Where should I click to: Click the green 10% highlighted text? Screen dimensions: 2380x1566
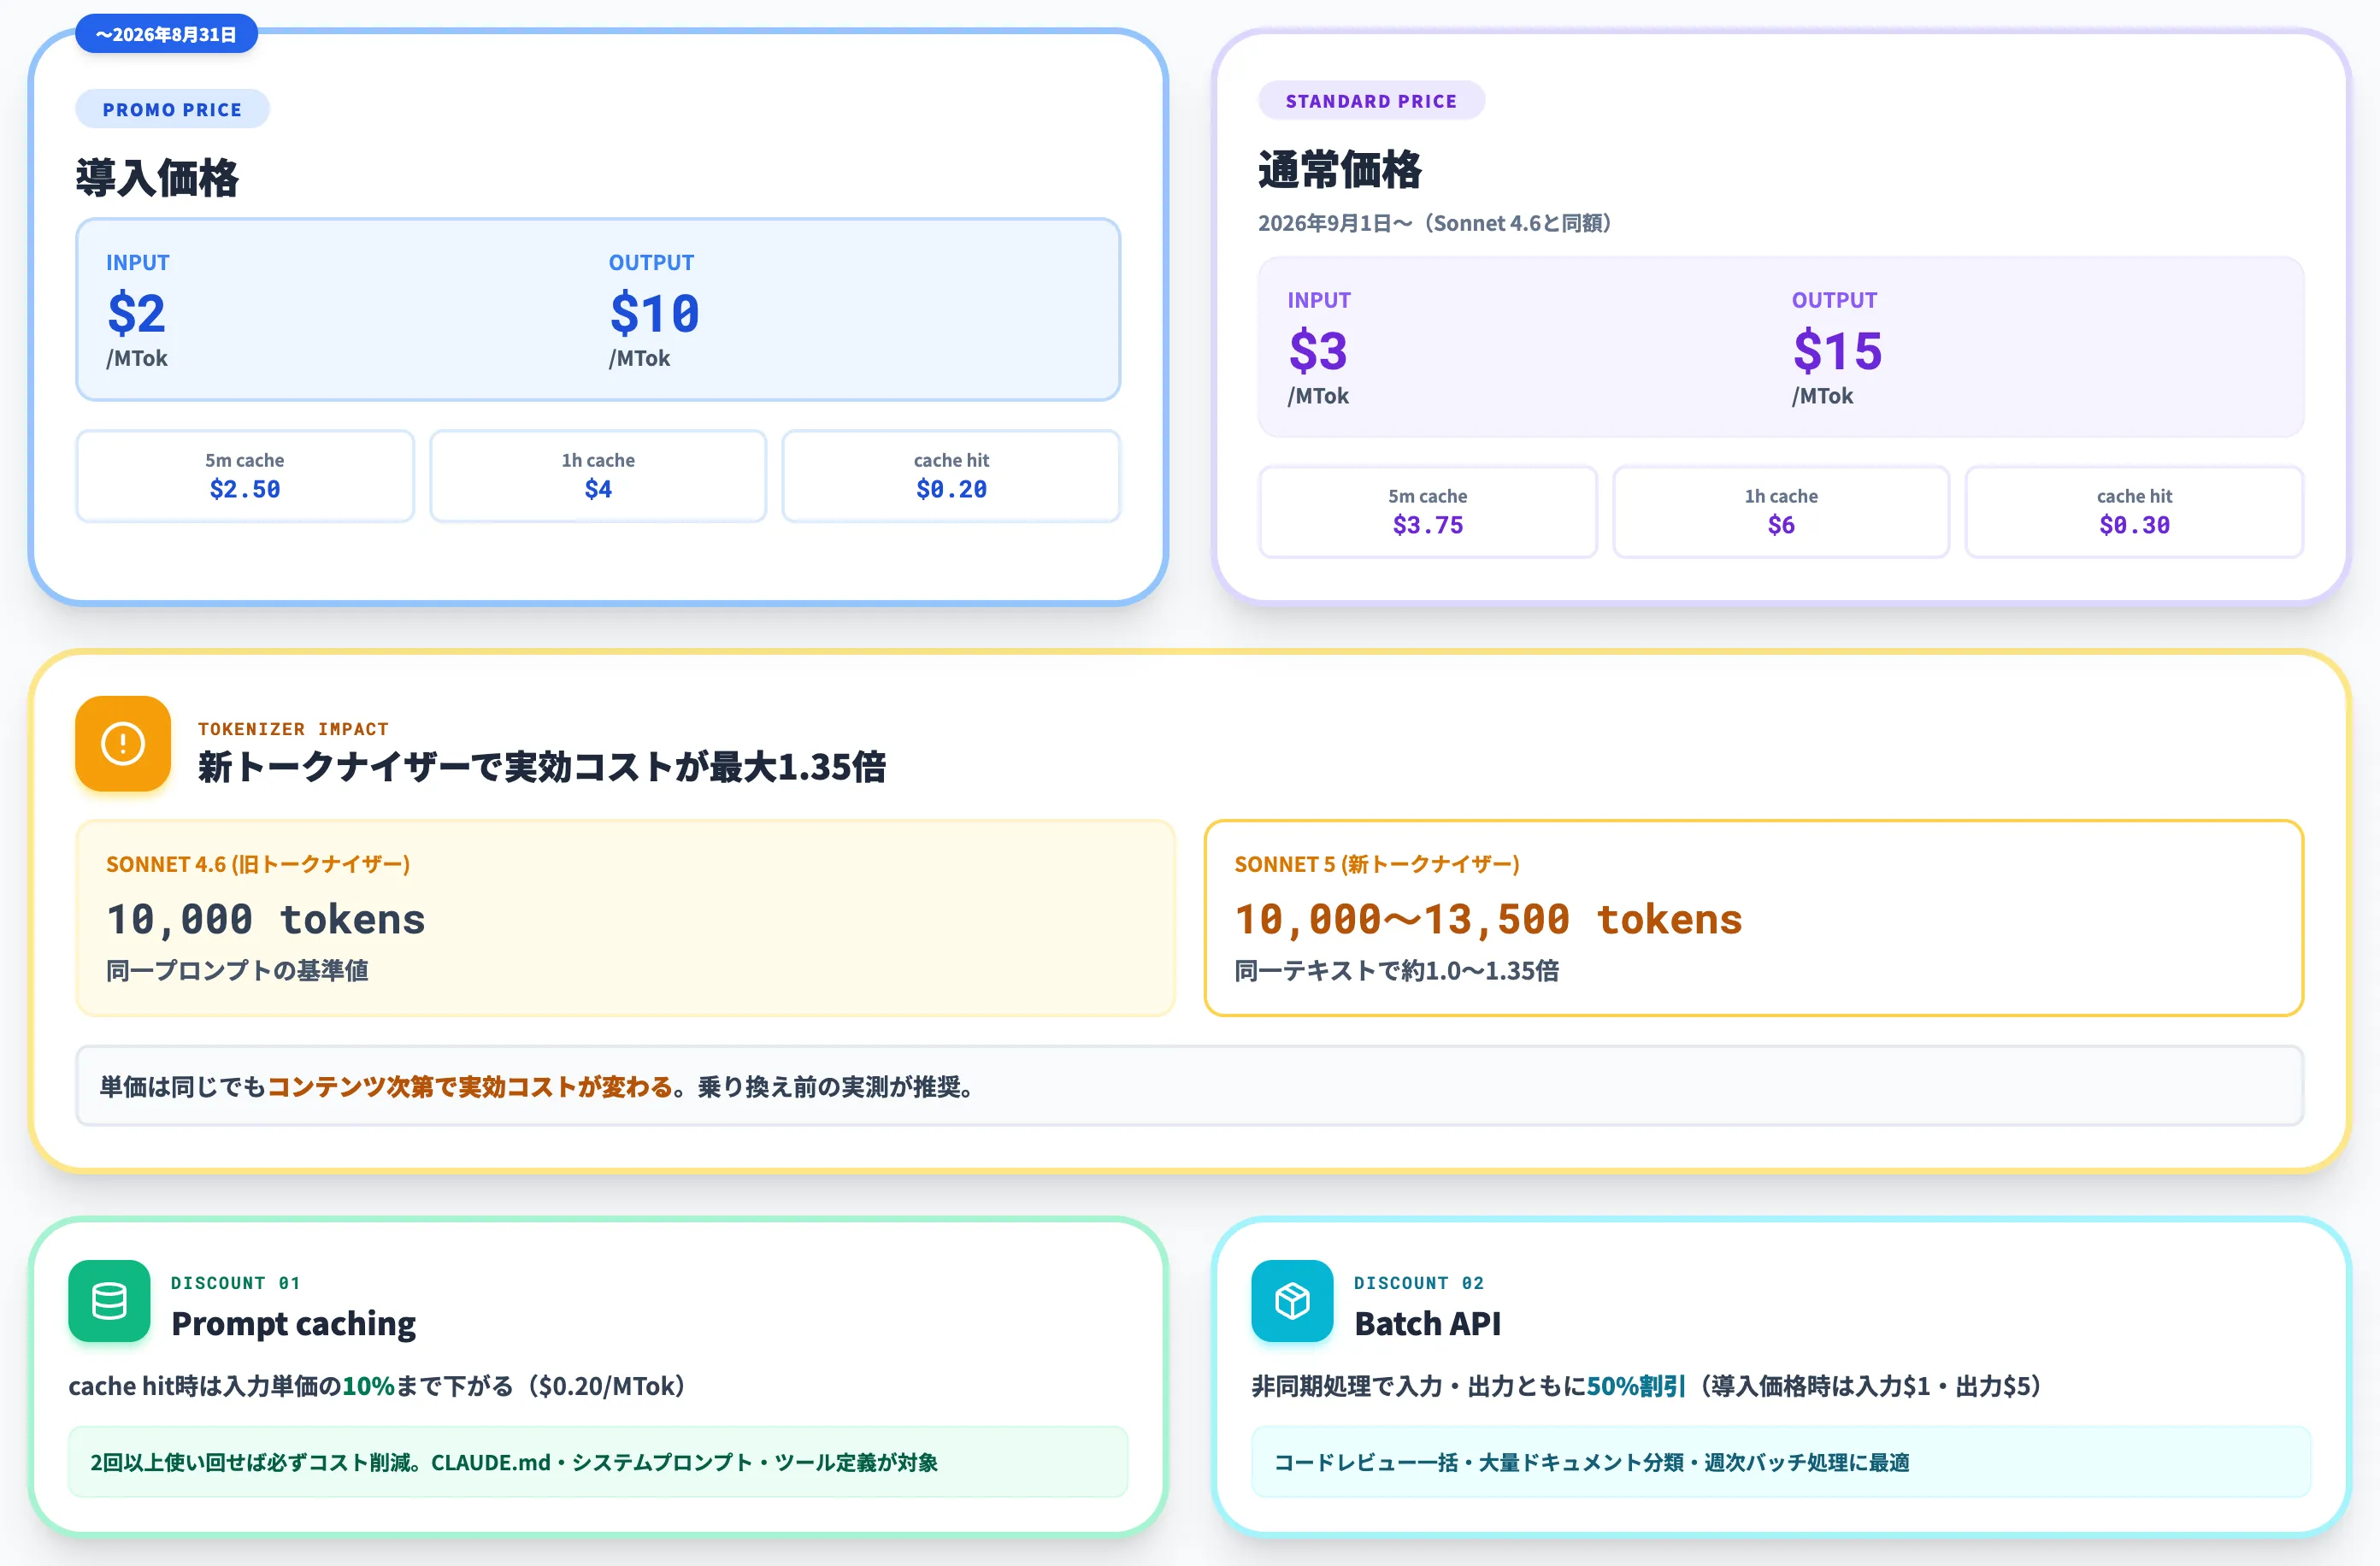pos(368,1386)
